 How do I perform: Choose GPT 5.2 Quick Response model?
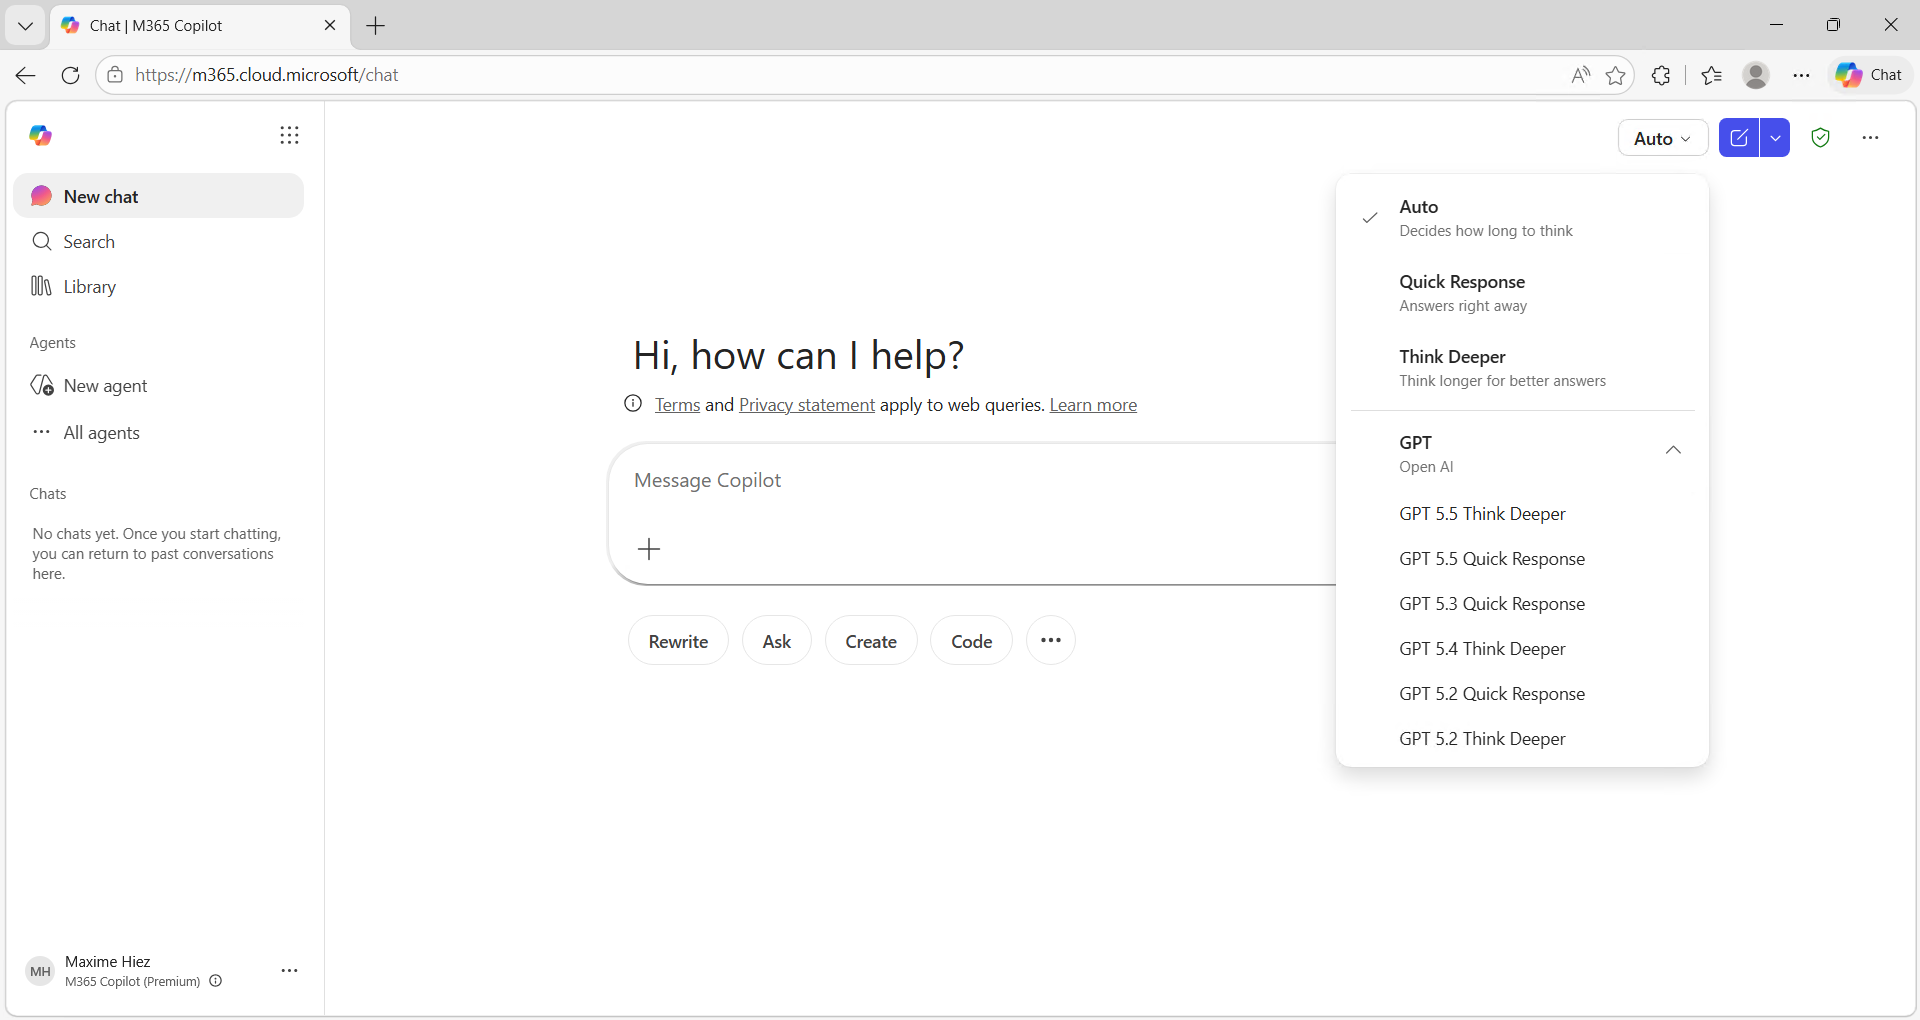point(1522,694)
